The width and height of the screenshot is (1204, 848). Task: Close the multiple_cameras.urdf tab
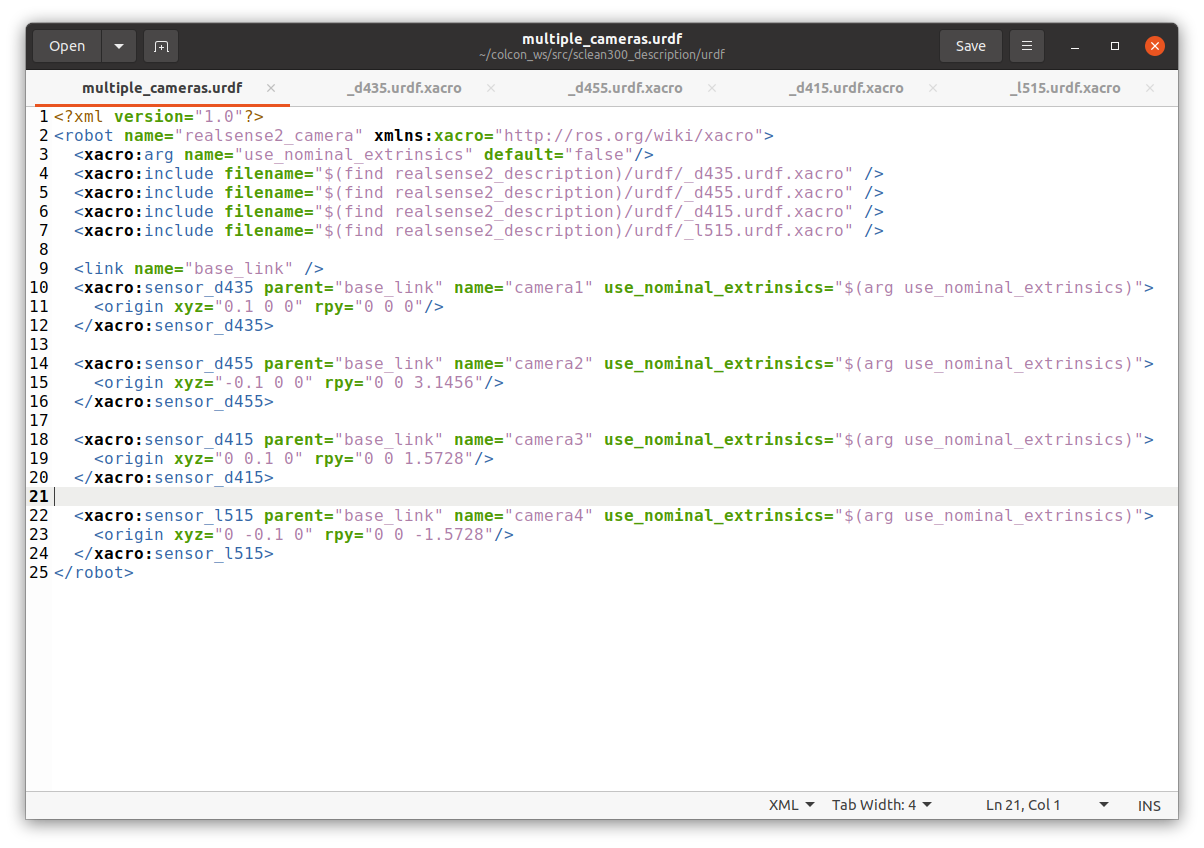(271, 88)
